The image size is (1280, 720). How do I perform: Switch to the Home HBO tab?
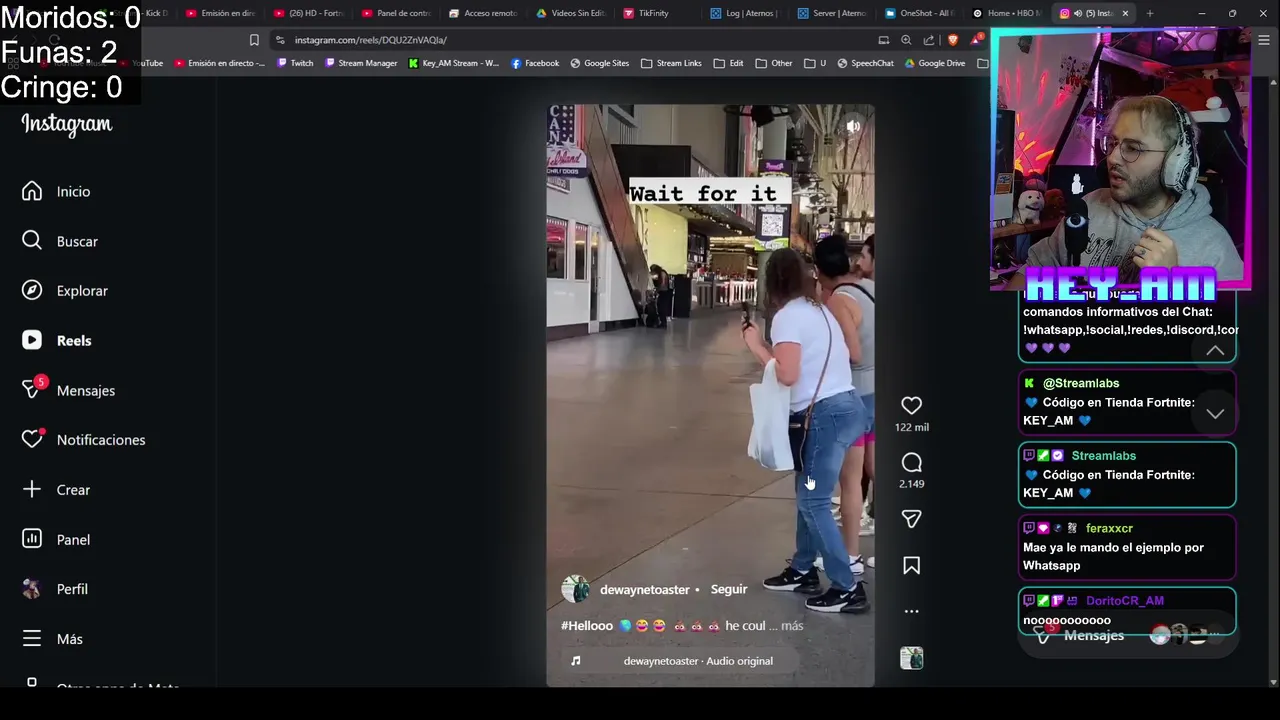[x=1008, y=13]
